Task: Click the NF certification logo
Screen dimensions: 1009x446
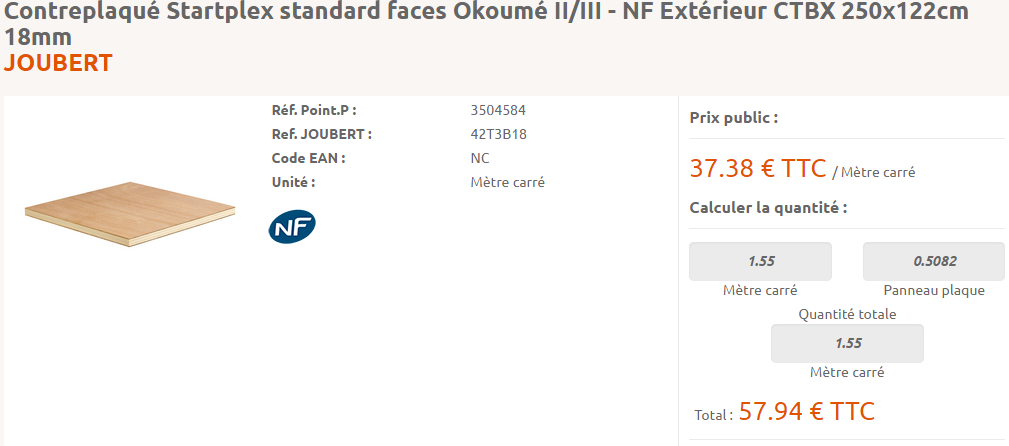Action: coord(292,227)
